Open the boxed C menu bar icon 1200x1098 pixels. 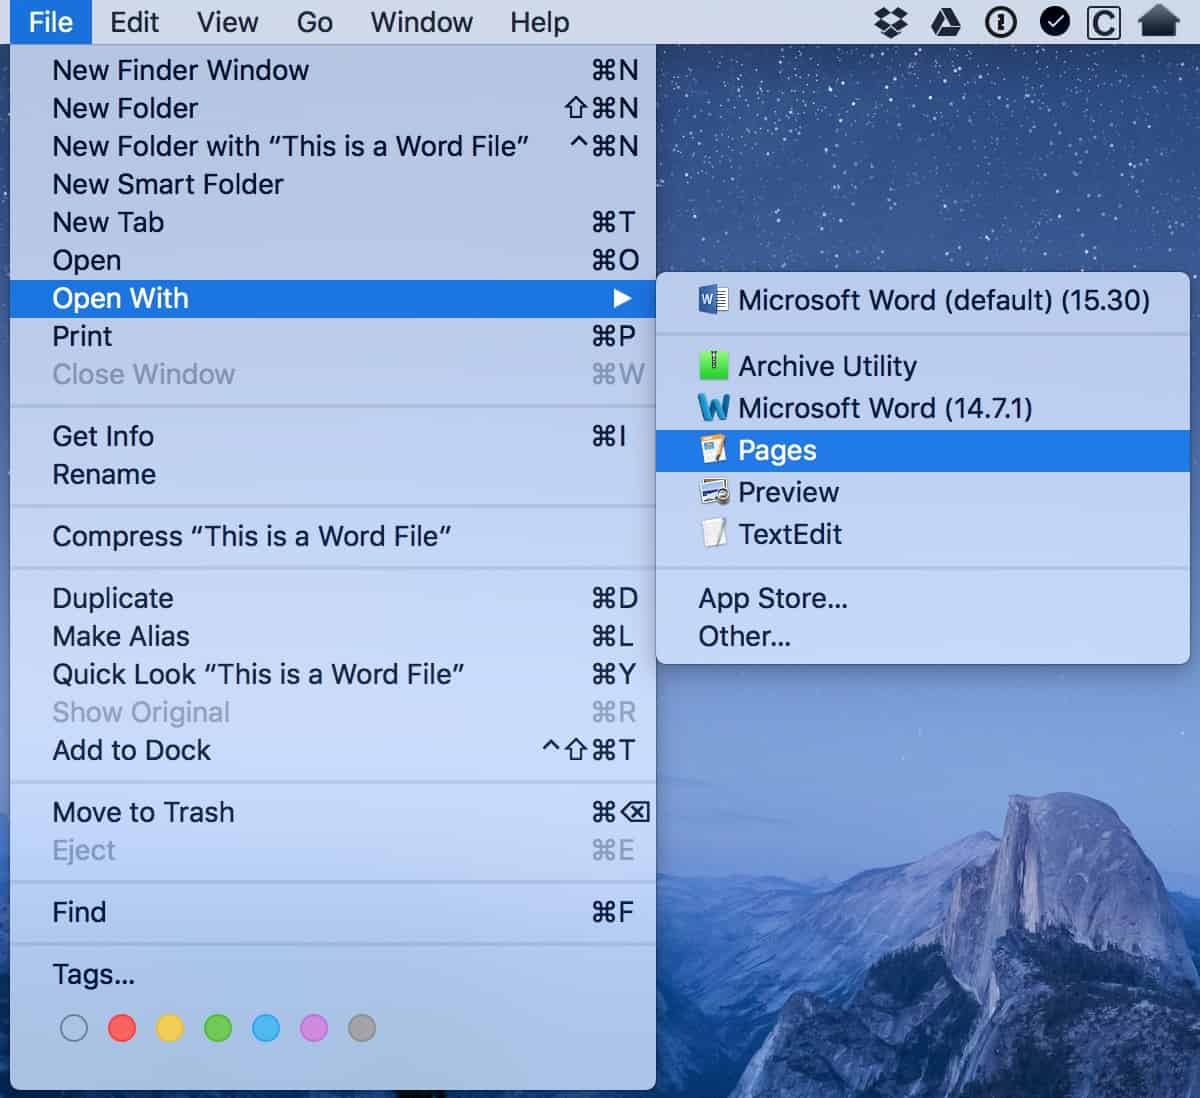[x=1103, y=22]
